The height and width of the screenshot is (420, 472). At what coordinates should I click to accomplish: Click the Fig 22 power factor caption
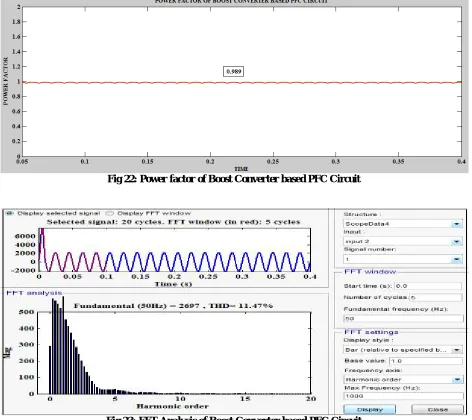tap(234, 179)
